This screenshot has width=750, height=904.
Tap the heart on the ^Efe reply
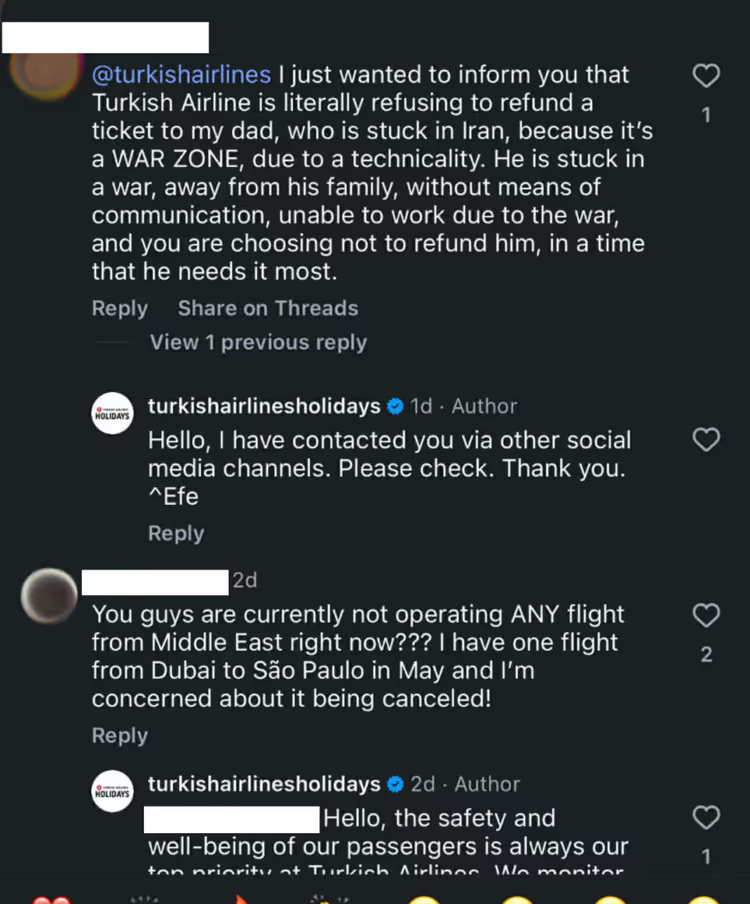pos(706,439)
